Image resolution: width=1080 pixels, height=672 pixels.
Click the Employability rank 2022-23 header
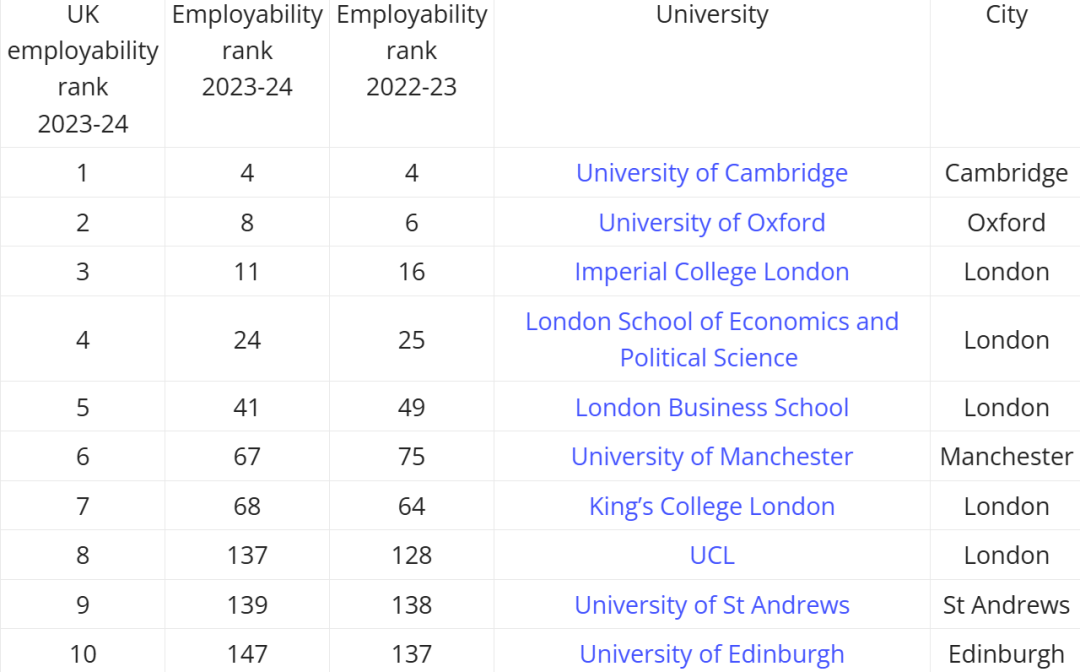tap(411, 51)
